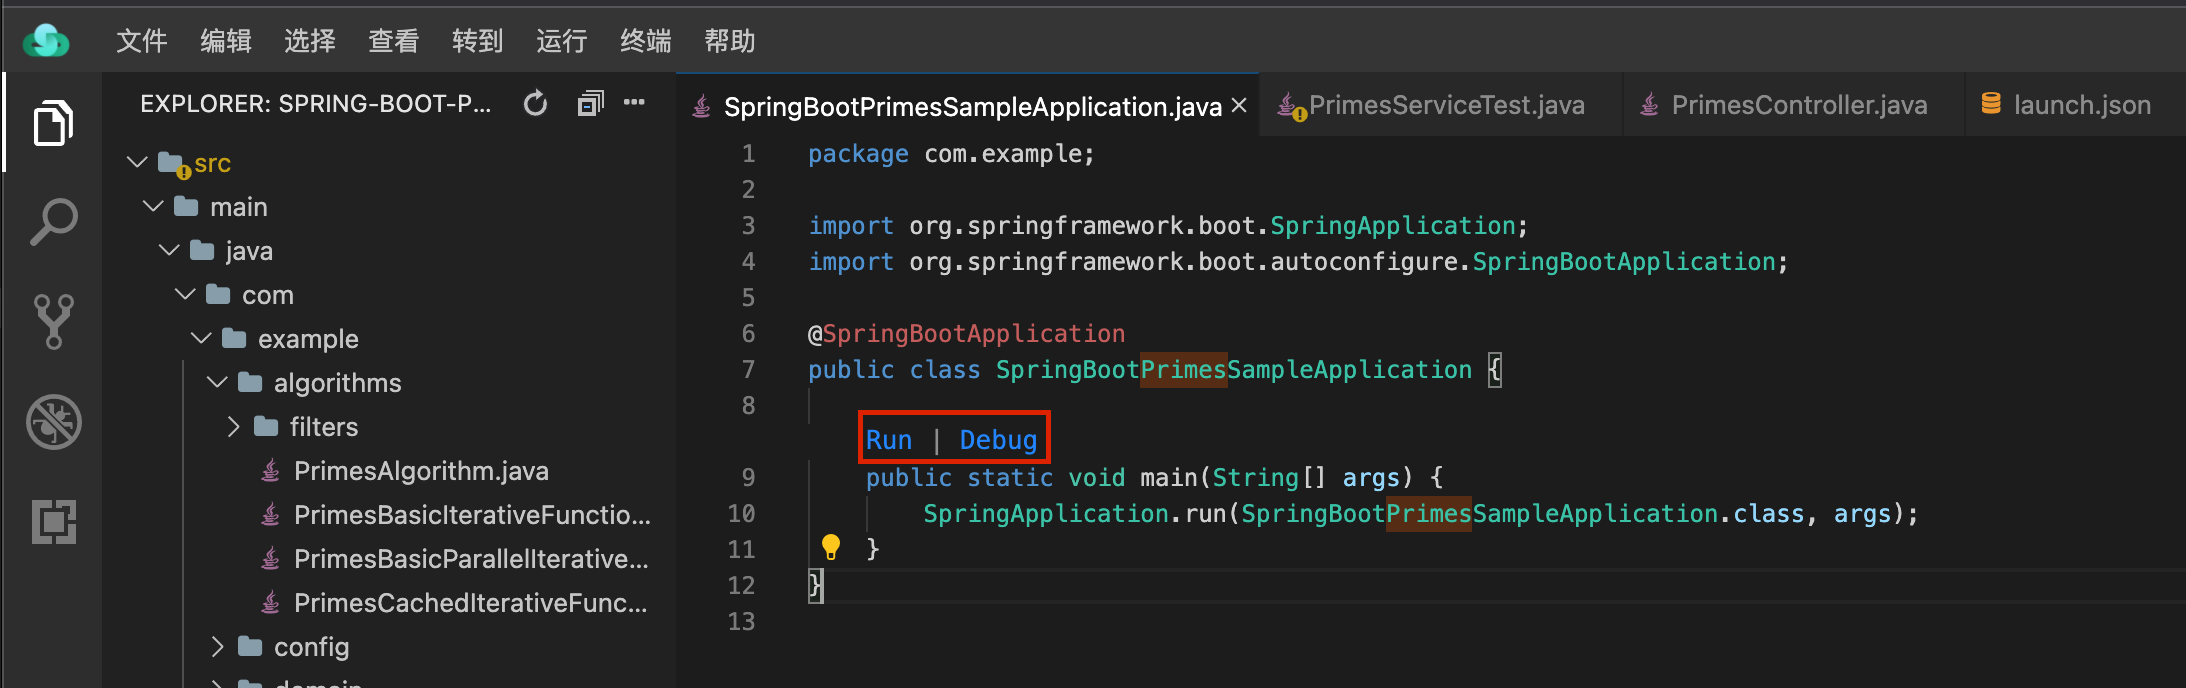Image resolution: width=2186 pixels, height=688 pixels.
Task: Click the src folder icon with warning badge
Action: (173, 164)
